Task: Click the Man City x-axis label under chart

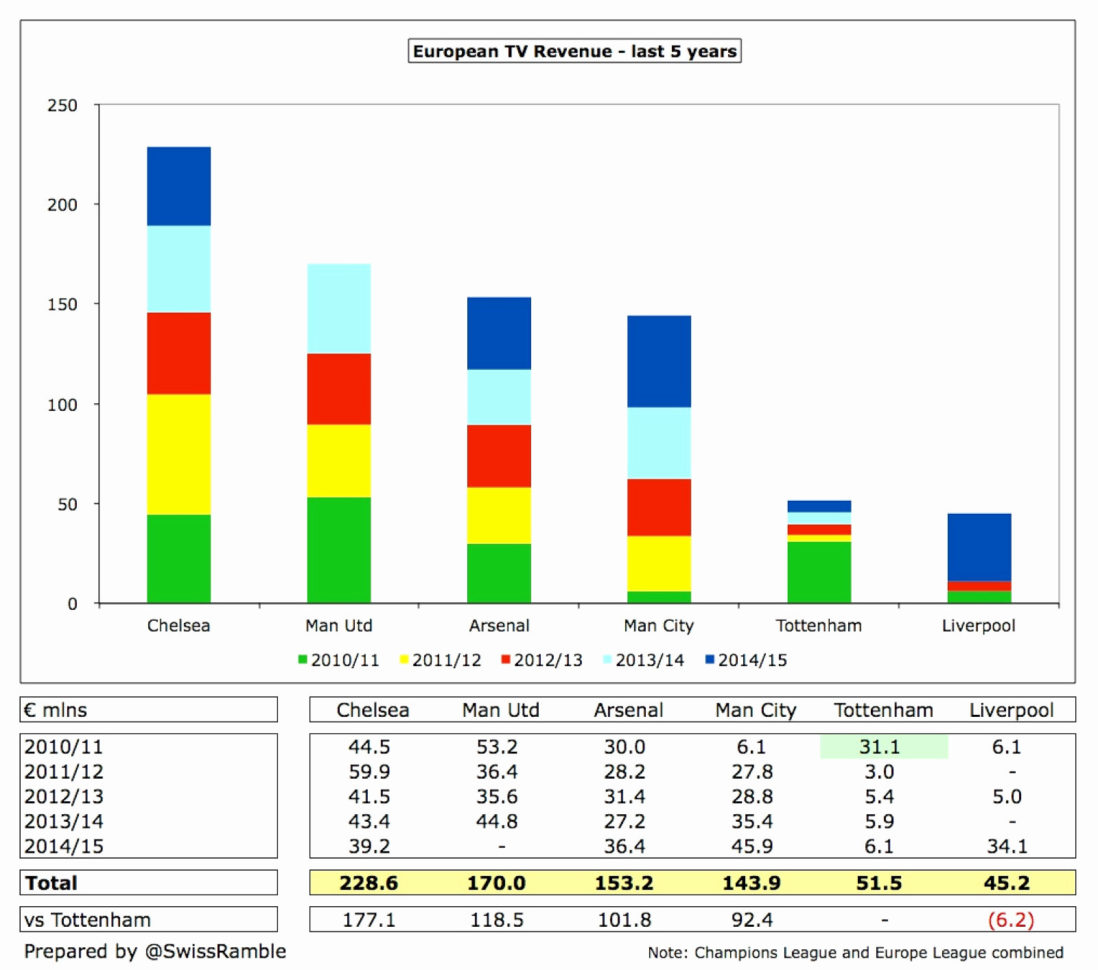Action: point(659,625)
